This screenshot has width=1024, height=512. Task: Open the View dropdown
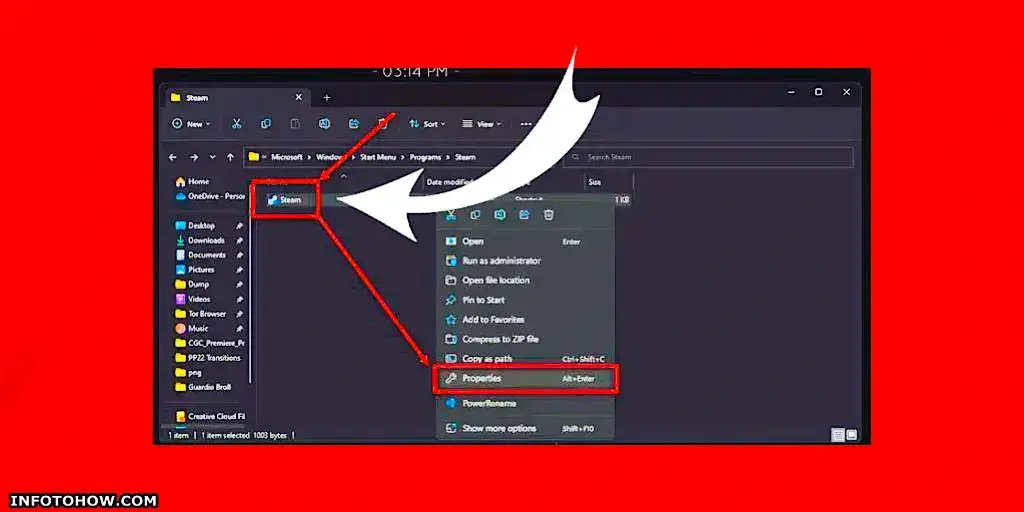[x=482, y=124]
